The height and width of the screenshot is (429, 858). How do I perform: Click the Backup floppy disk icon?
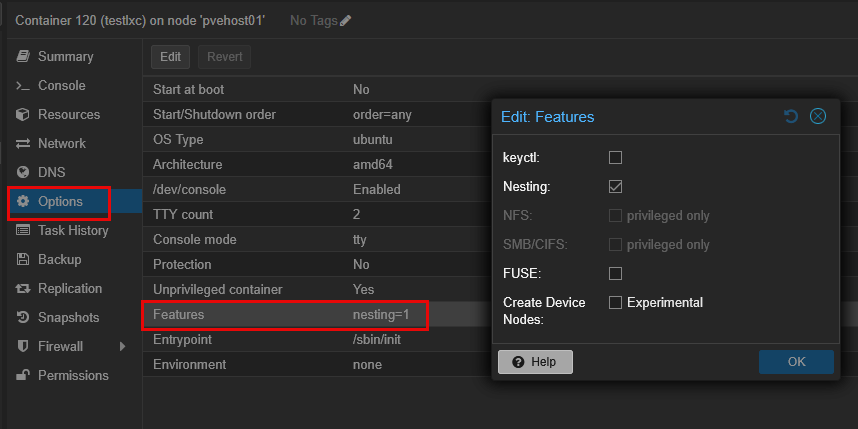(x=22, y=259)
